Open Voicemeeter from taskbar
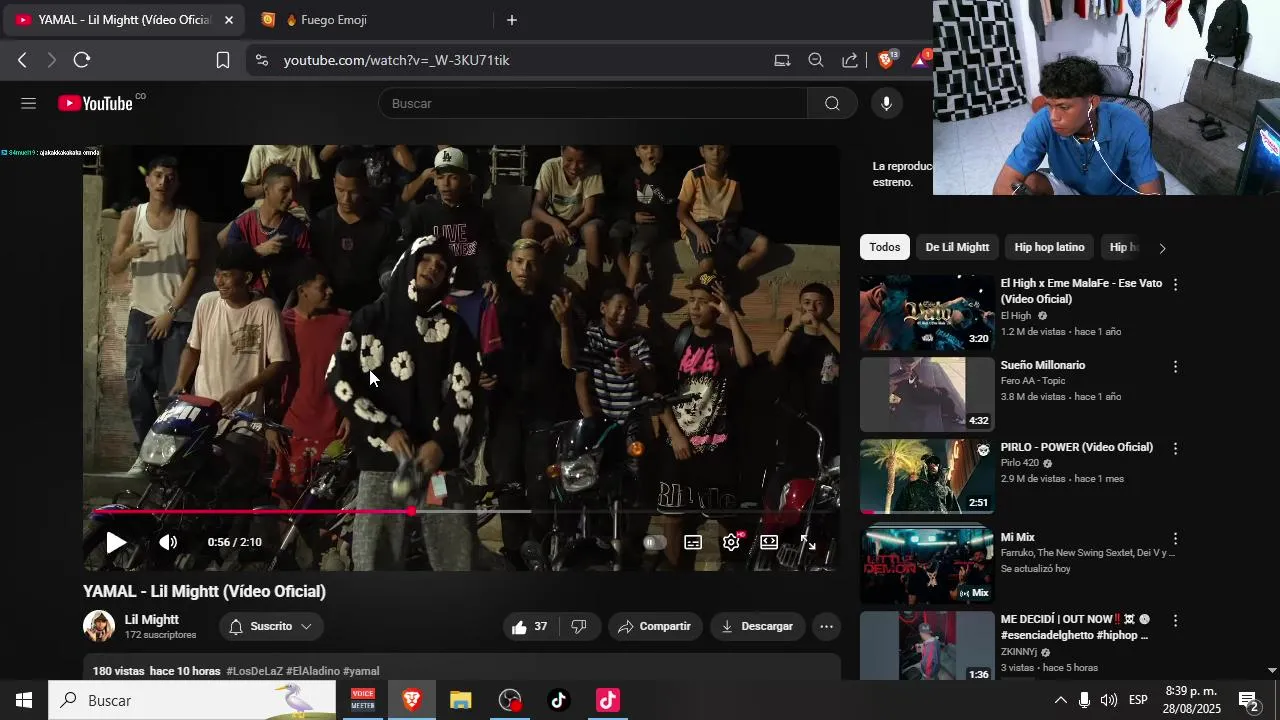The image size is (1280, 720). click(362, 700)
